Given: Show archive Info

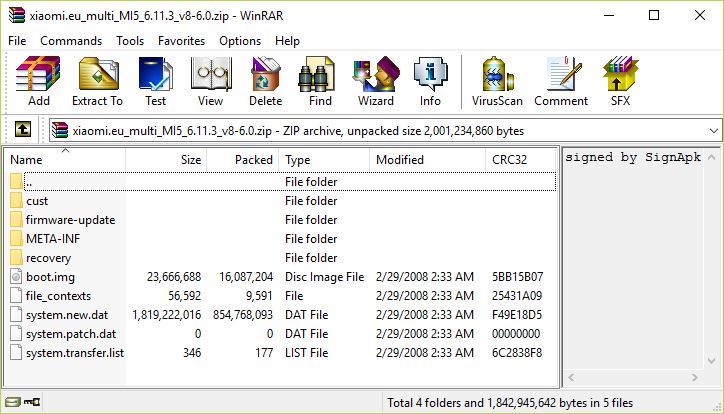Looking at the screenshot, I should [x=430, y=81].
